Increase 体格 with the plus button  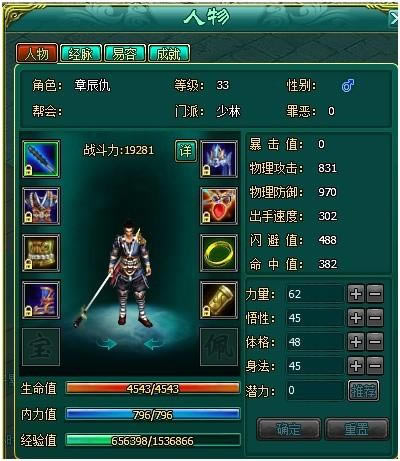356,342
